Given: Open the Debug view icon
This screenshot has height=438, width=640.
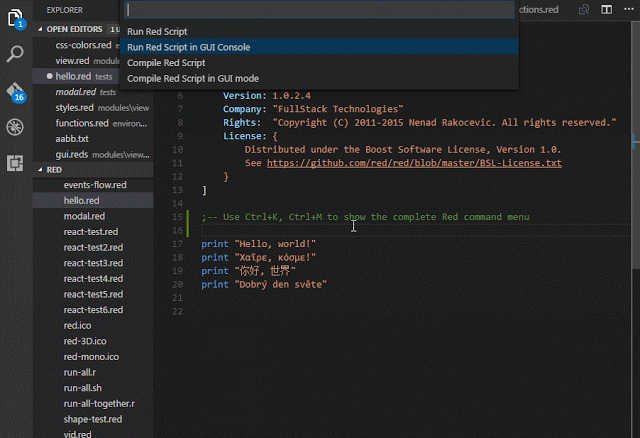Looking at the screenshot, I should click(15, 127).
